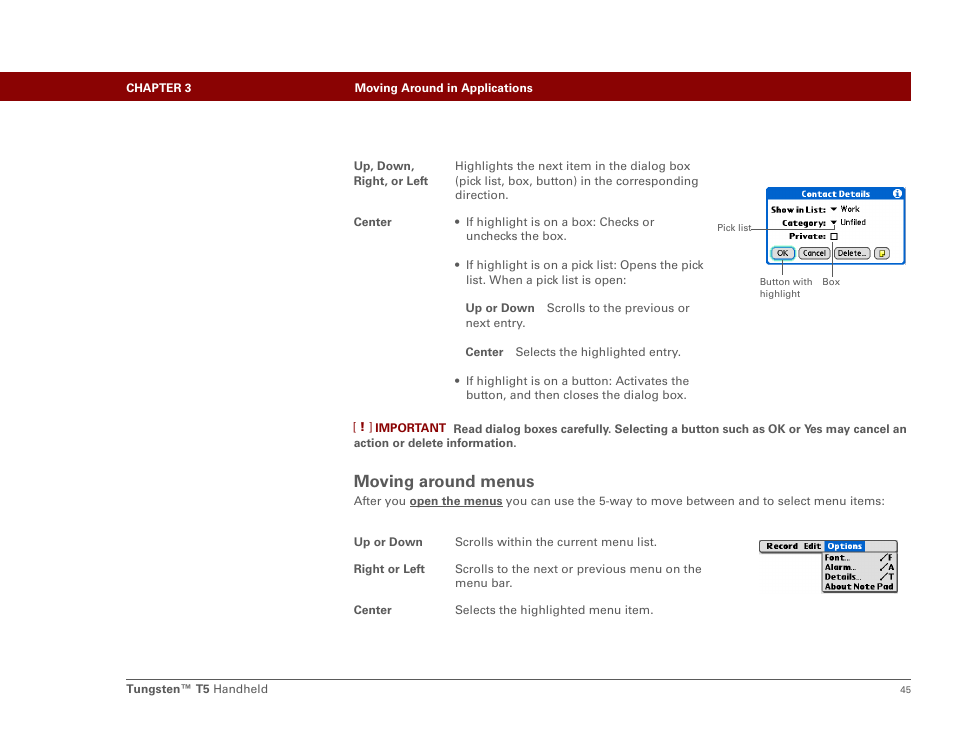The width and height of the screenshot is (954, 738).
Task: Click the 'Unfiled' category value
Action: click(x=853, y=222)
